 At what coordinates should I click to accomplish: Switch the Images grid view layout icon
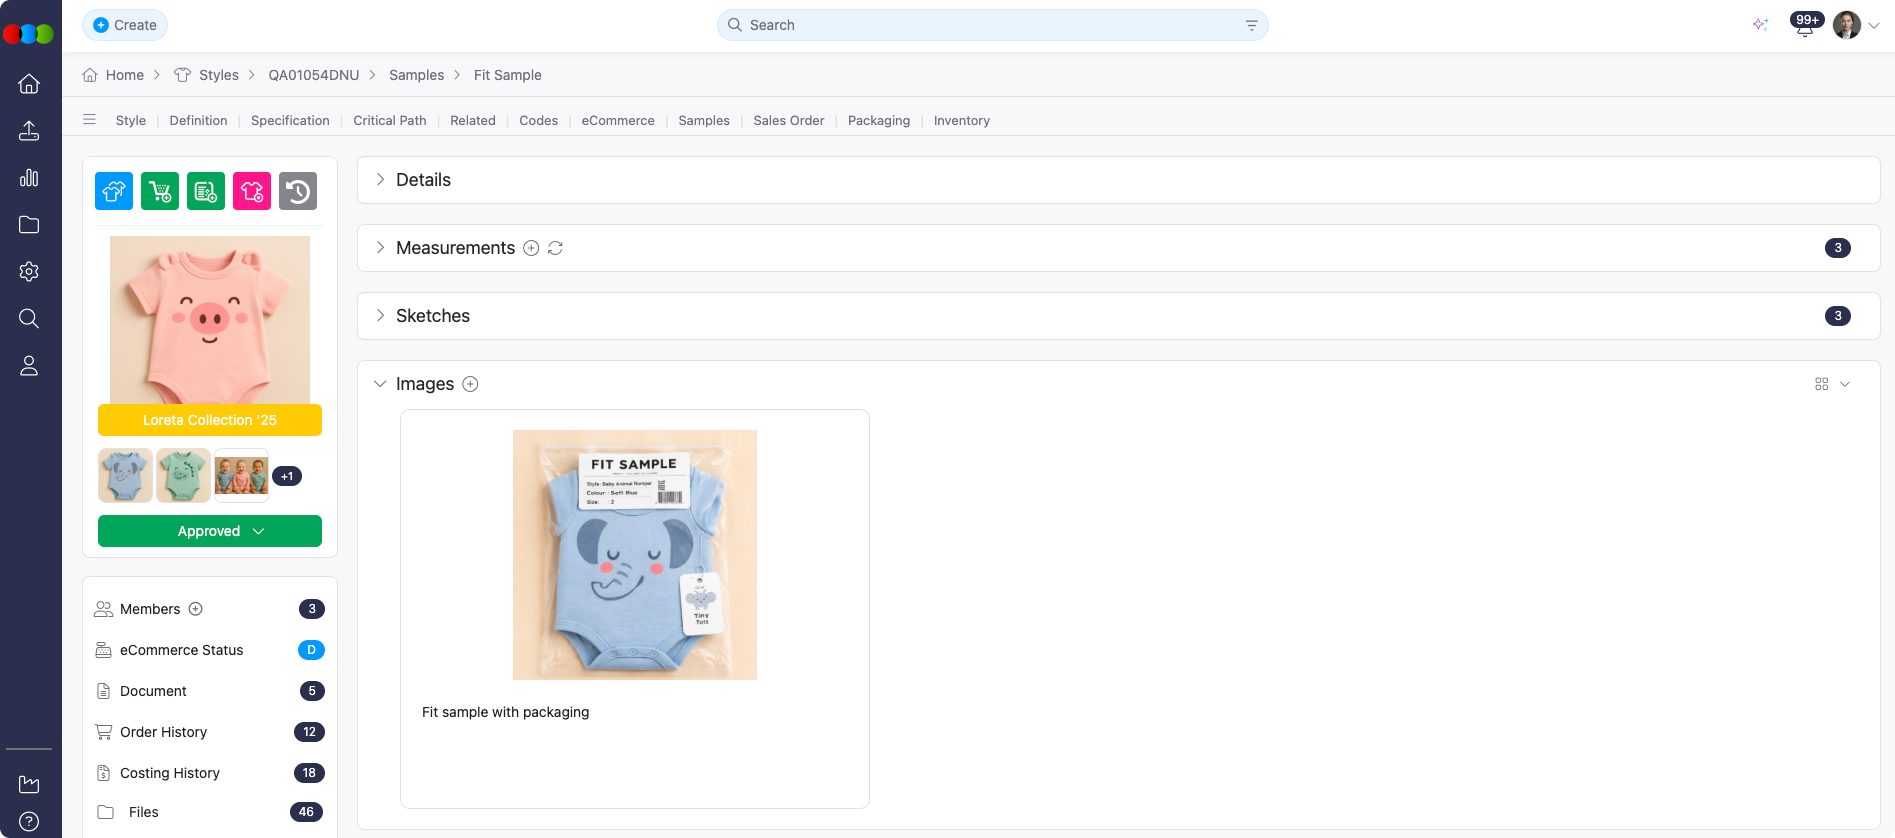(1822, 384)
